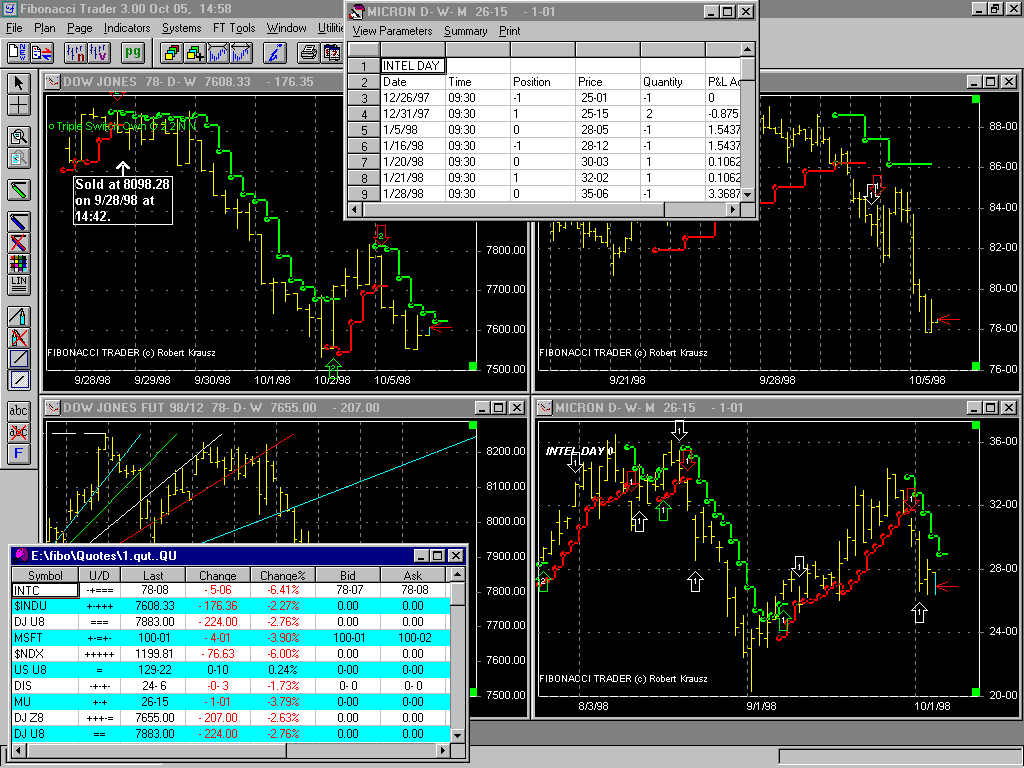This screenshot has width=1024, height=768.
Task: Click the blue 'F' Fibonacci tool
Action: (x=18, y=453)
